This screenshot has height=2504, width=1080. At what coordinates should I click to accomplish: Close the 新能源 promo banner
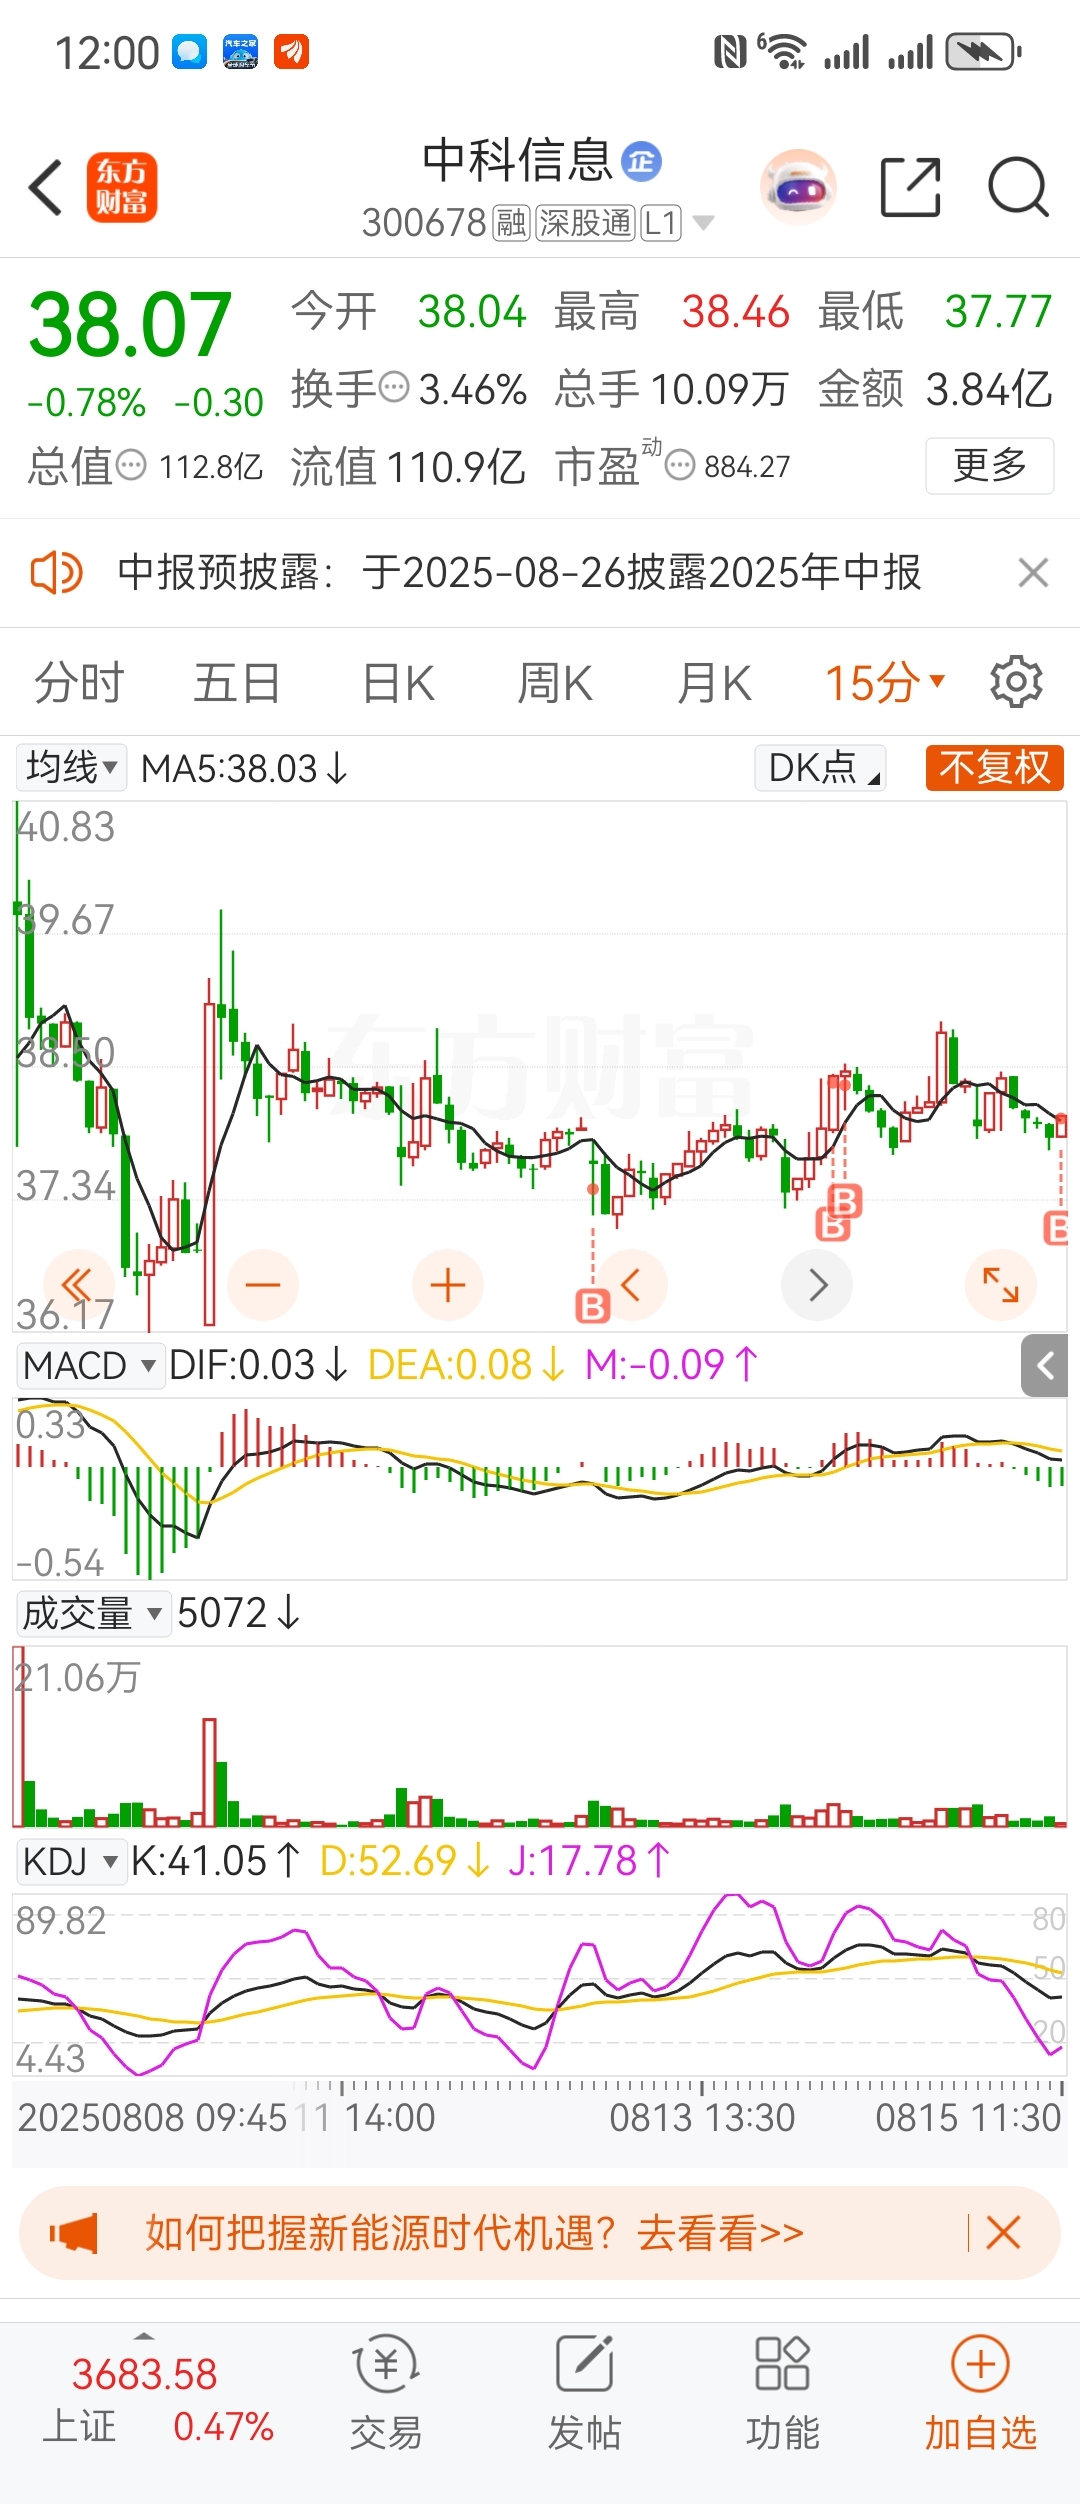[x=1003, y=2233]
